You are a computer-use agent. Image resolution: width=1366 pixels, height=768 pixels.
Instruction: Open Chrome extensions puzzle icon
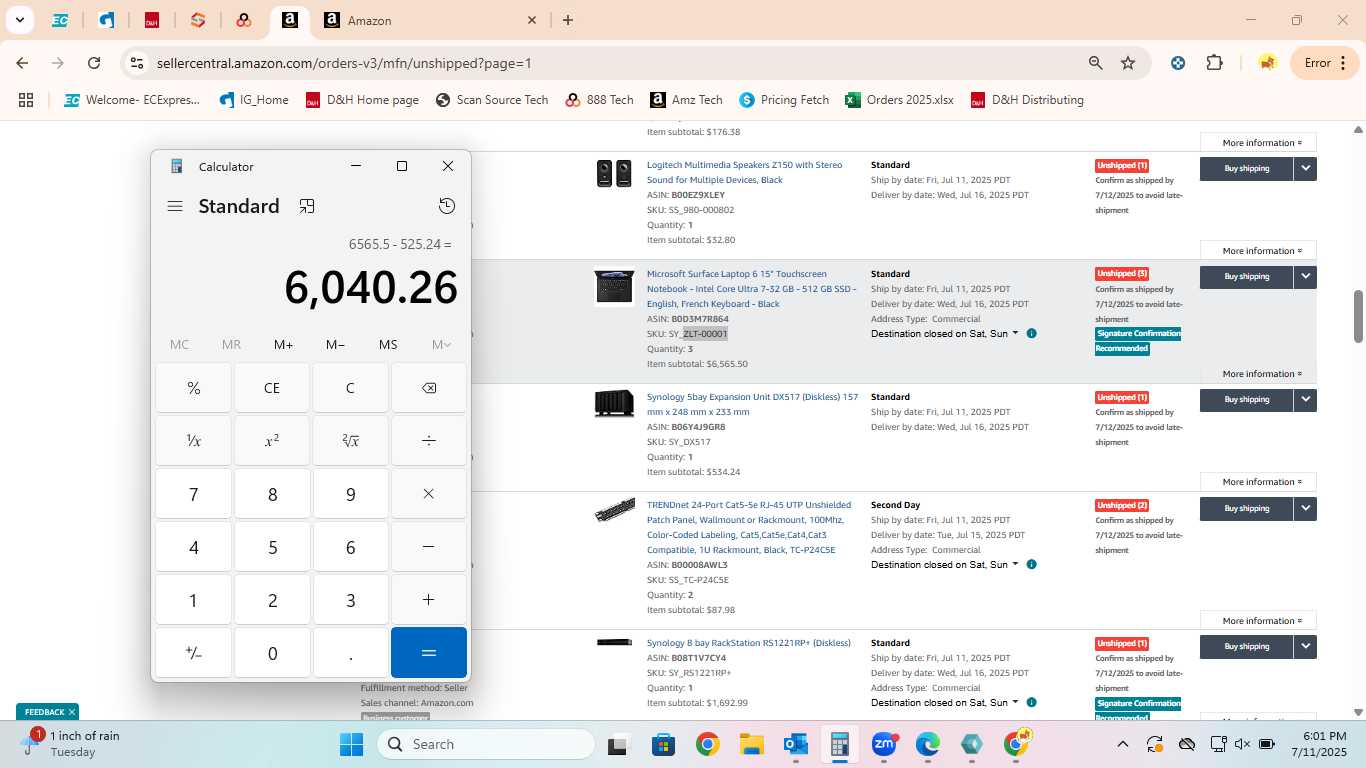(1214, 63)
